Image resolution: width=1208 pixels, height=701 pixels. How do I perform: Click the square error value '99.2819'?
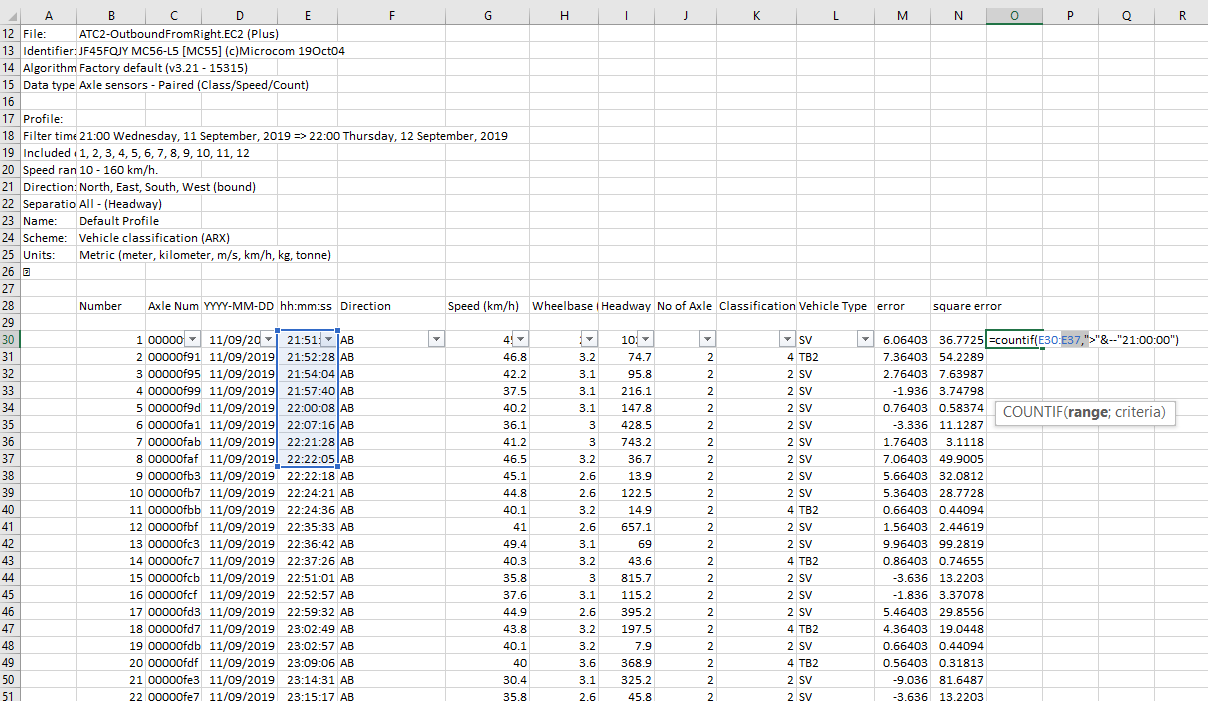pyautogui.click(x=961, y=544)
